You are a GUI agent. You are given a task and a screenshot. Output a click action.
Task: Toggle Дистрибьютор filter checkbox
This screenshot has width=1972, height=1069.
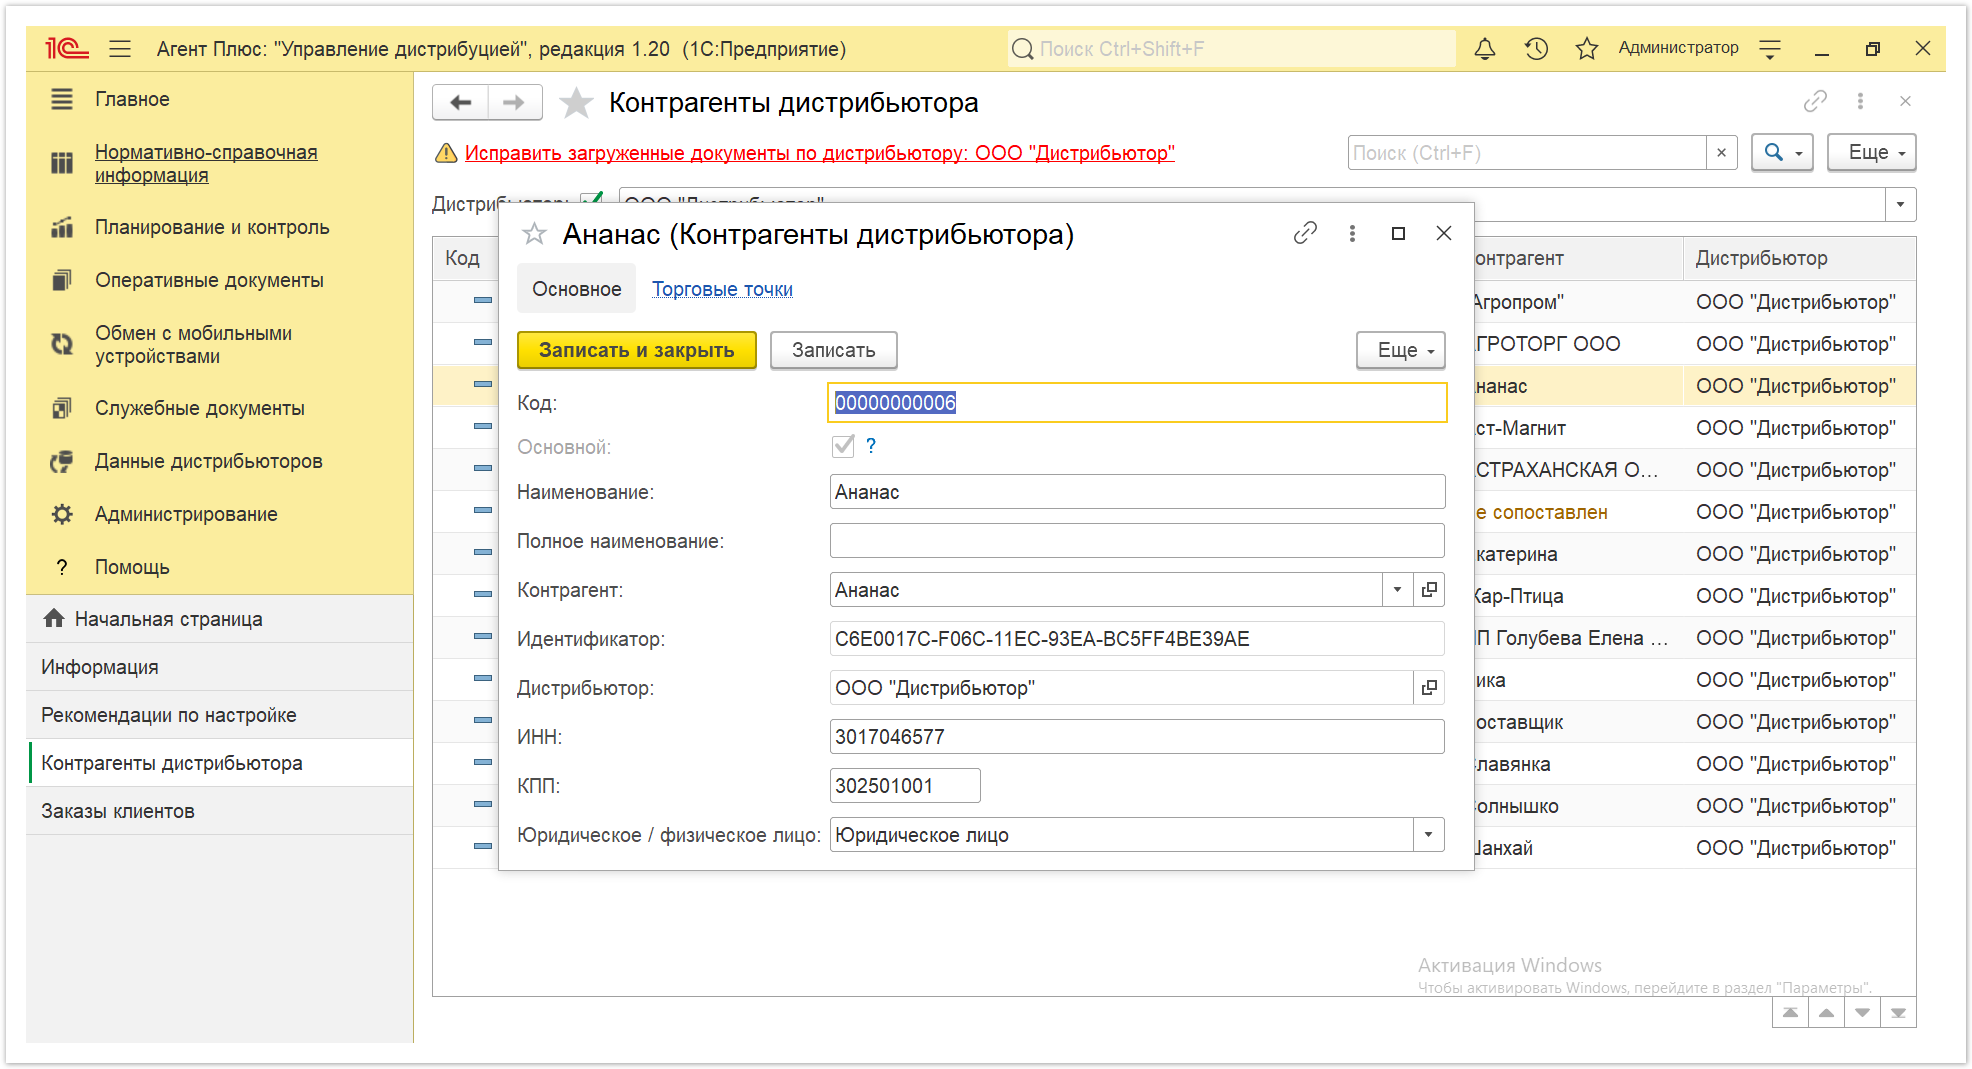point(592,199)
